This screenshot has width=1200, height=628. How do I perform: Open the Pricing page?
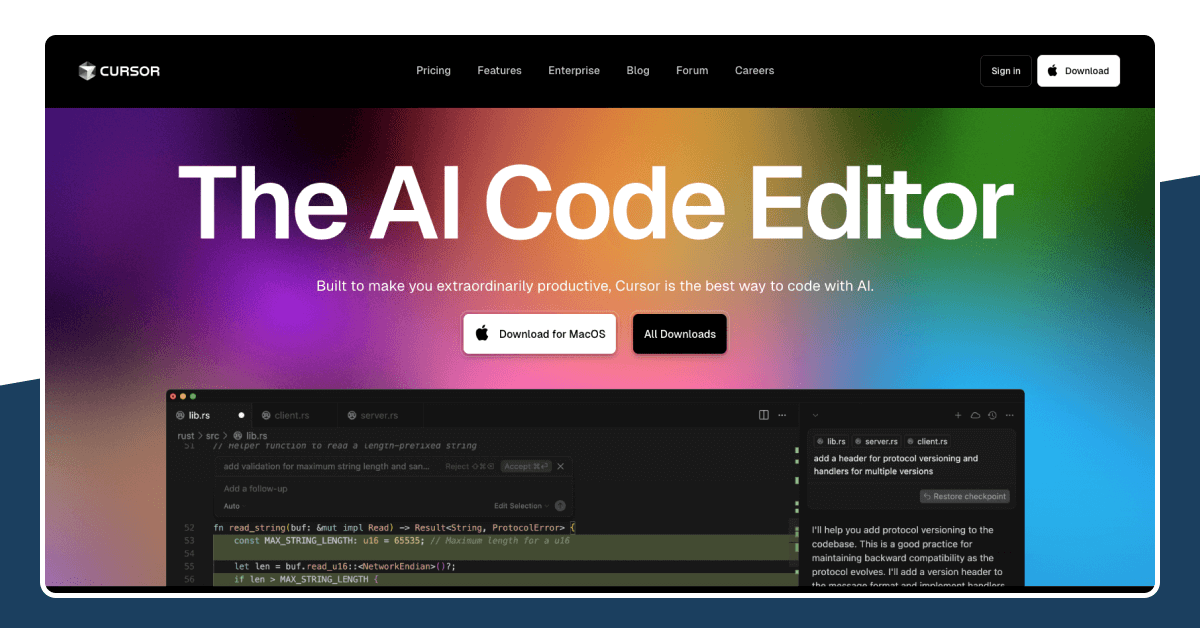pos(433,71)
